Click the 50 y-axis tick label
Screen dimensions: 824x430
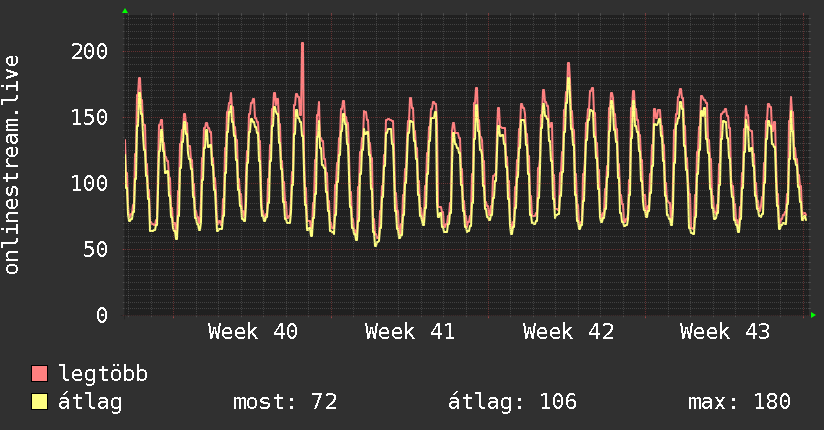pos(96,249)
